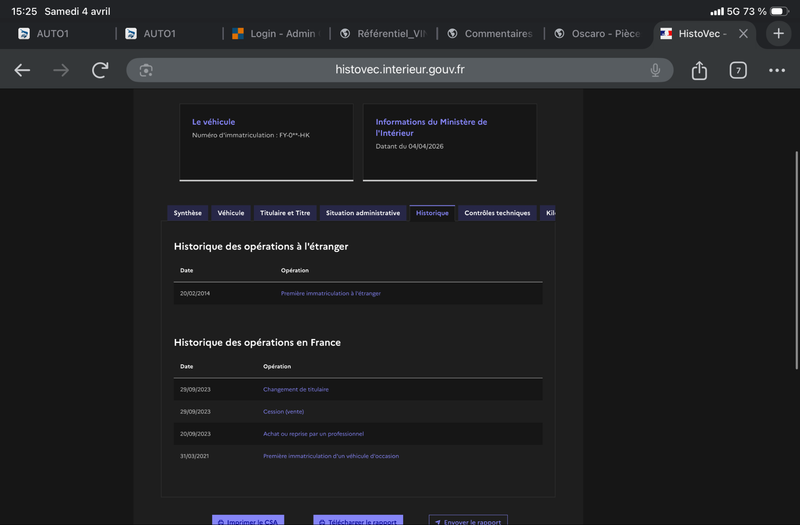The width and height of the screenshot is (800, 525).
Task: Select the Titulaire et Titre tab
Action: (285, 213)
